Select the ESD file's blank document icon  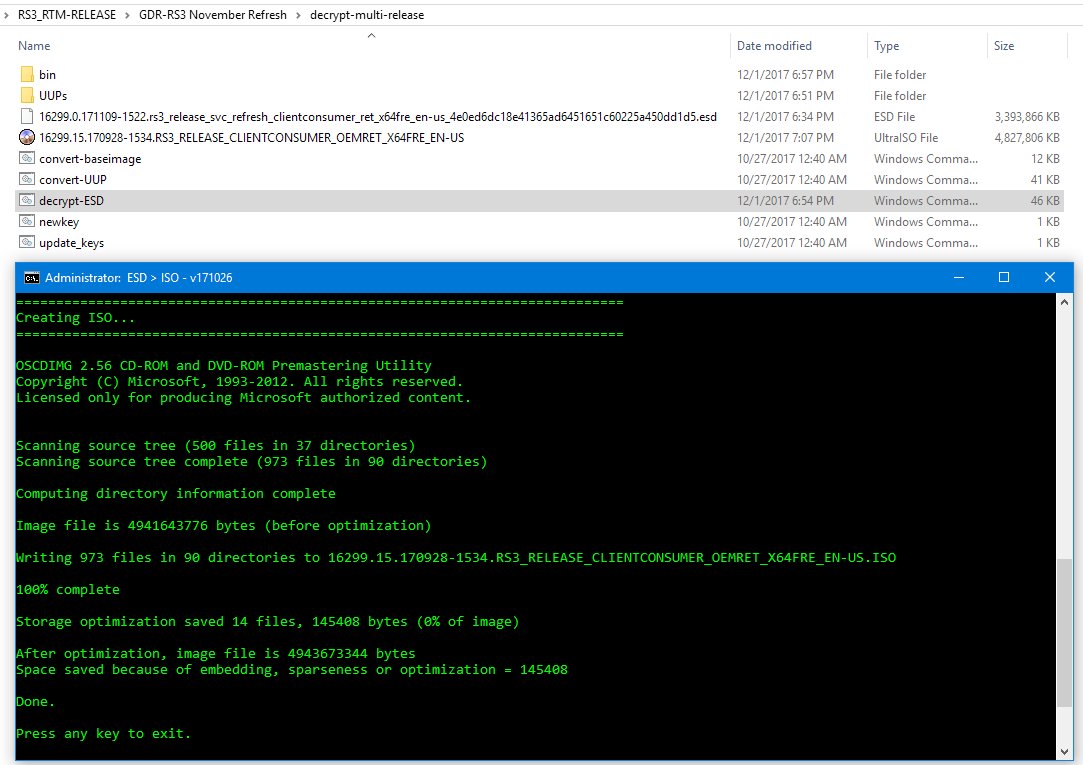[x=27, y=117]
